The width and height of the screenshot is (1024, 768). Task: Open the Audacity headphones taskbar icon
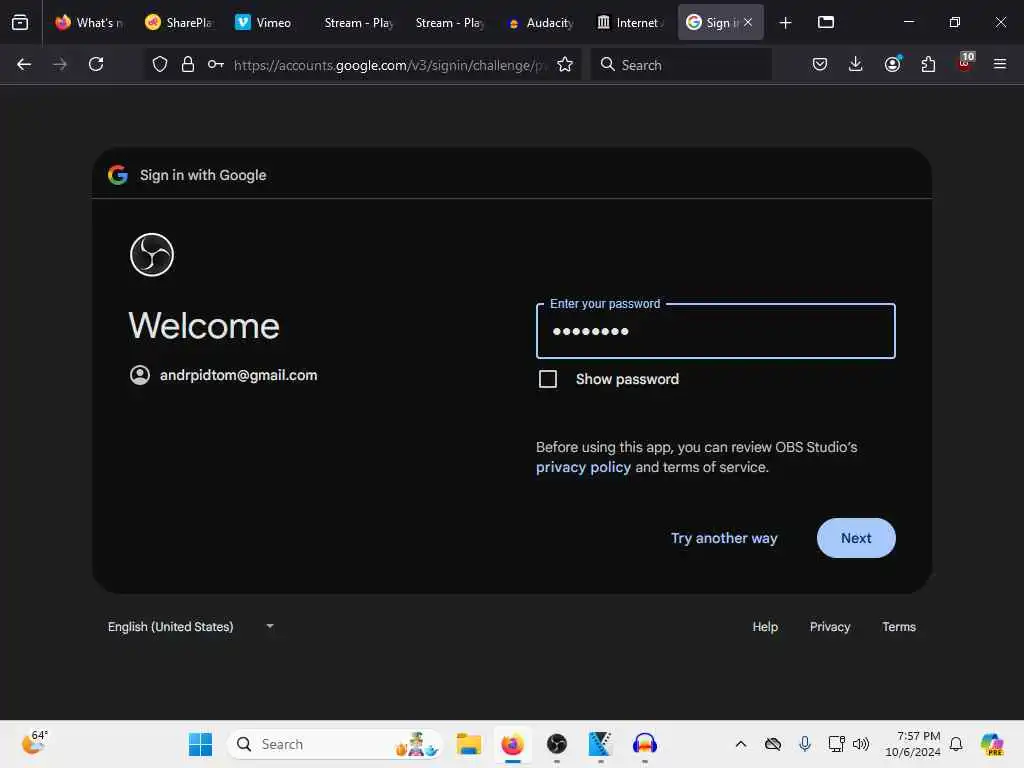click(645, 744)
